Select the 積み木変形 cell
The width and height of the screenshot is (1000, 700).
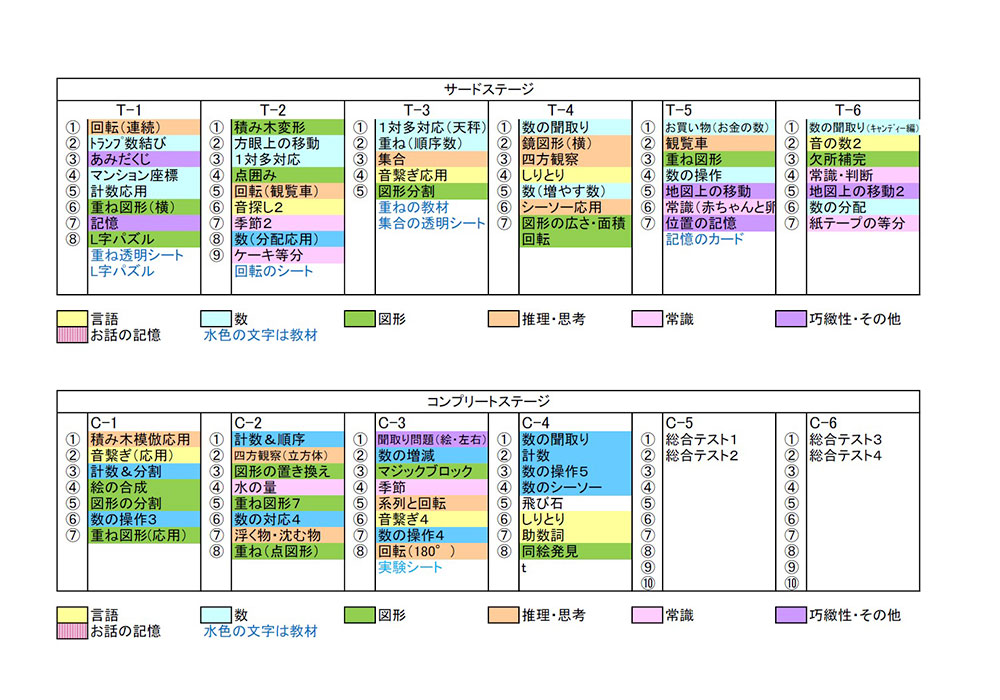coord(288,128)
